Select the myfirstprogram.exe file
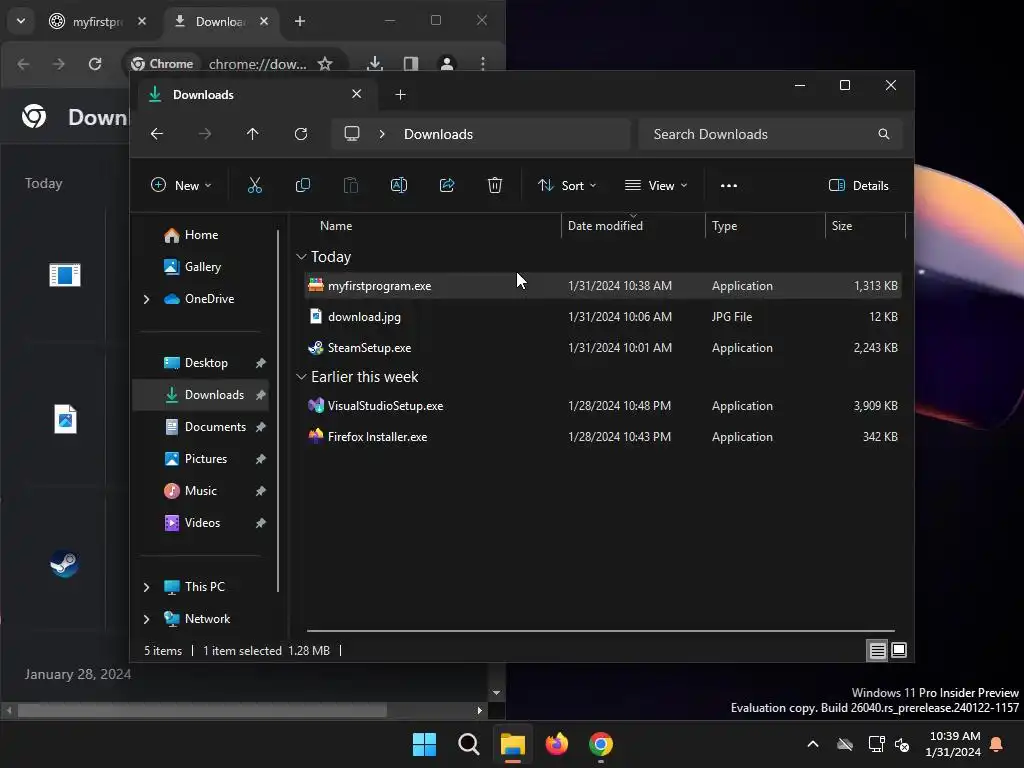This screenshot has width=1024, height=768. [603, 286]
